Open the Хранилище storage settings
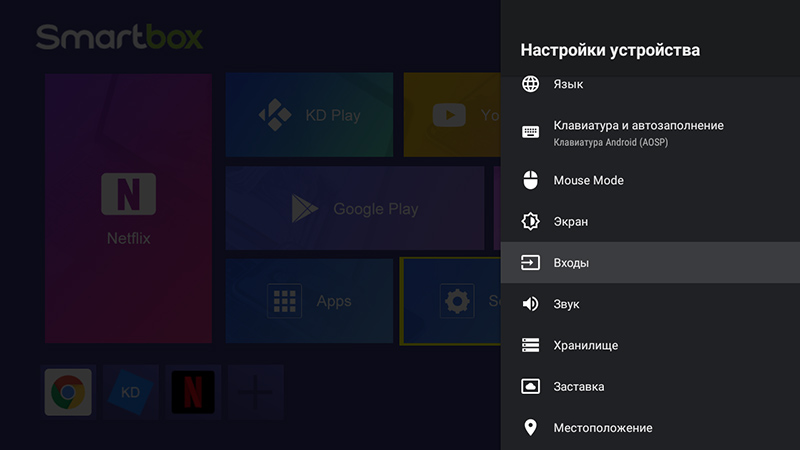Viewport: 800px width, 450px height. [x=650, y=345]
